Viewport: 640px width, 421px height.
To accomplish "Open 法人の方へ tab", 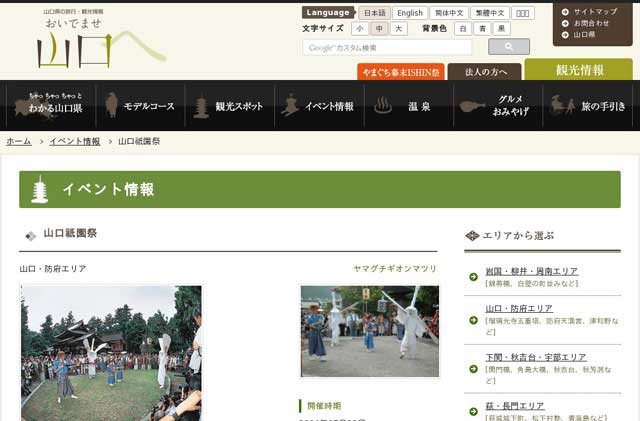I will pyautogui.click(x=484, y=72).
